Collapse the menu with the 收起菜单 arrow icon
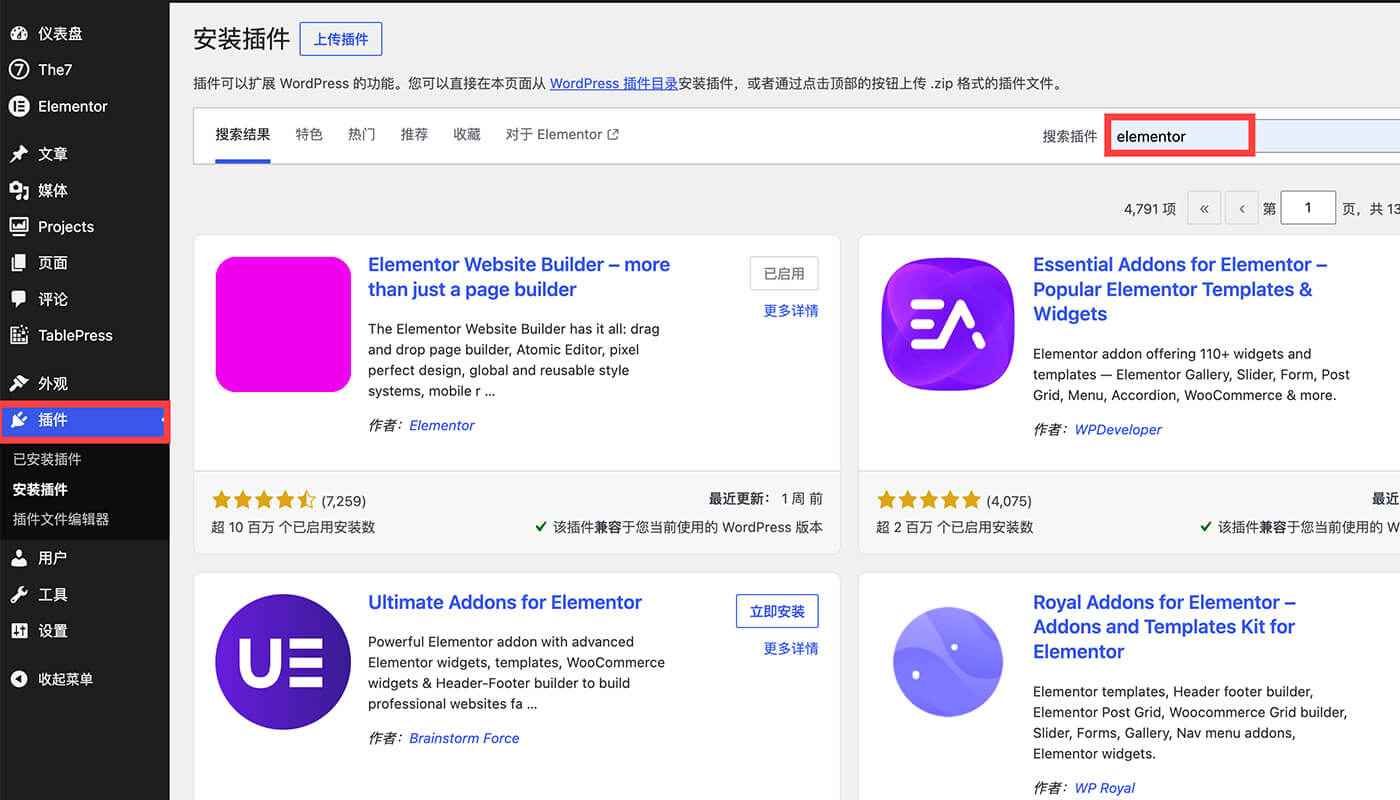 18,679
